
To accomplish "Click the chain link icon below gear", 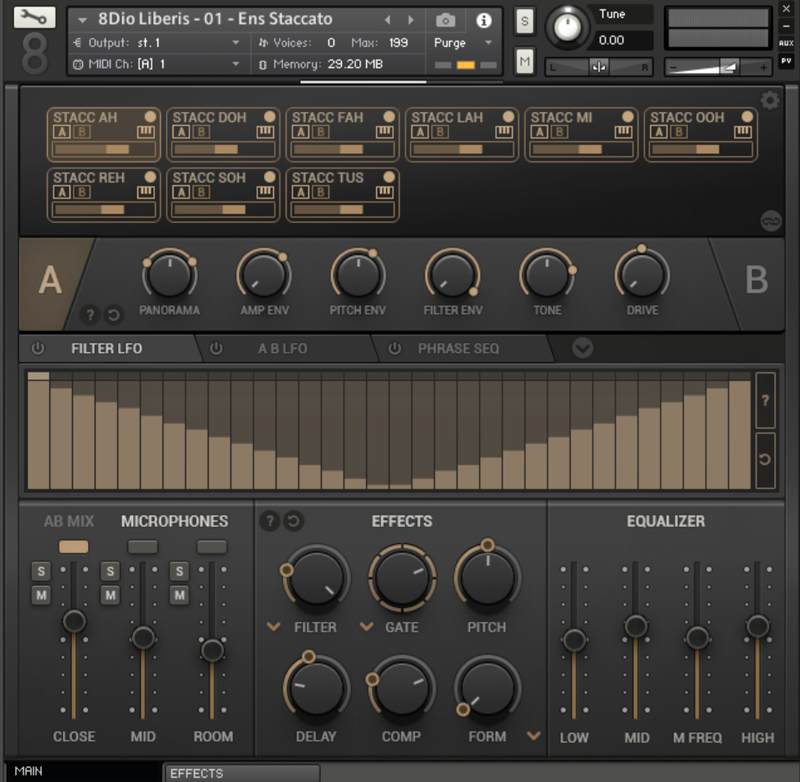I will click(x=771, y=221).
